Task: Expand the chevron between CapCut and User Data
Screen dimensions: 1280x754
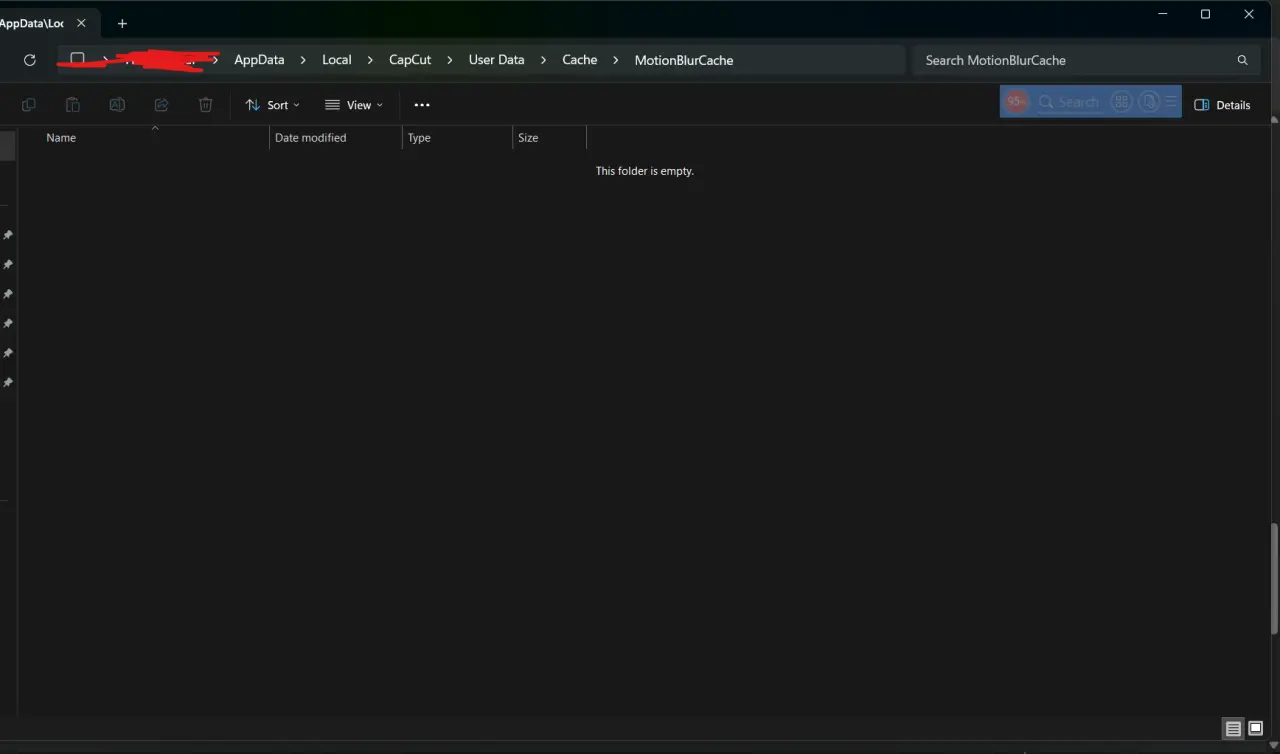Action: click(x=450, y=60)
